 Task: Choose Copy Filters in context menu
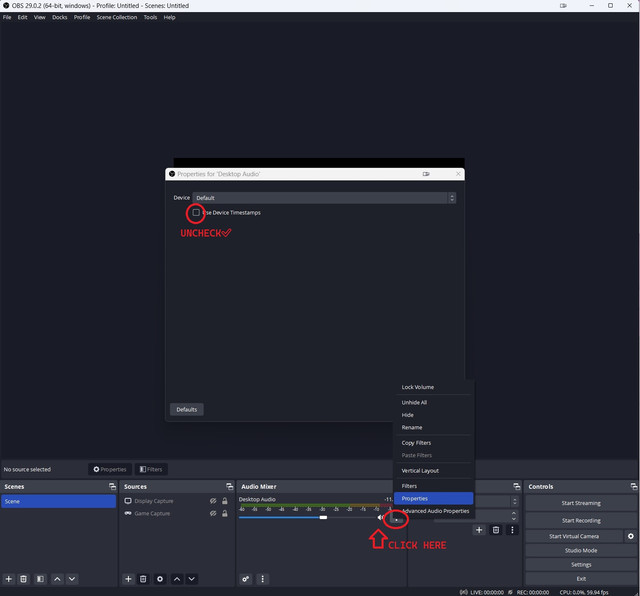[433, 443]
